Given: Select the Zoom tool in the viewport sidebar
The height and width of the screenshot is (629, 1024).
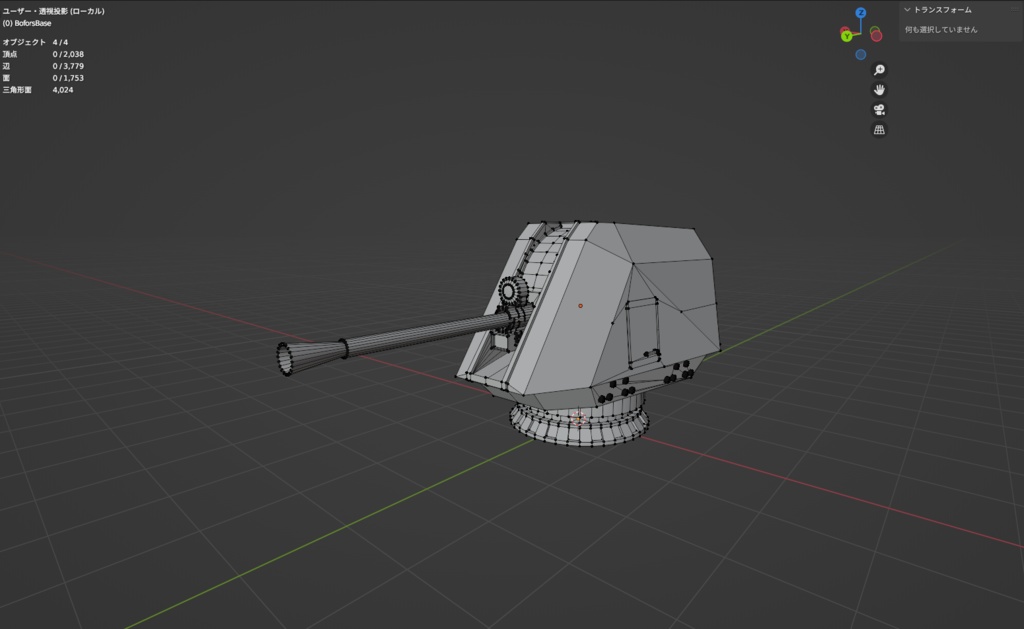Looking at the screenshot, I should [x=879, y=70].
